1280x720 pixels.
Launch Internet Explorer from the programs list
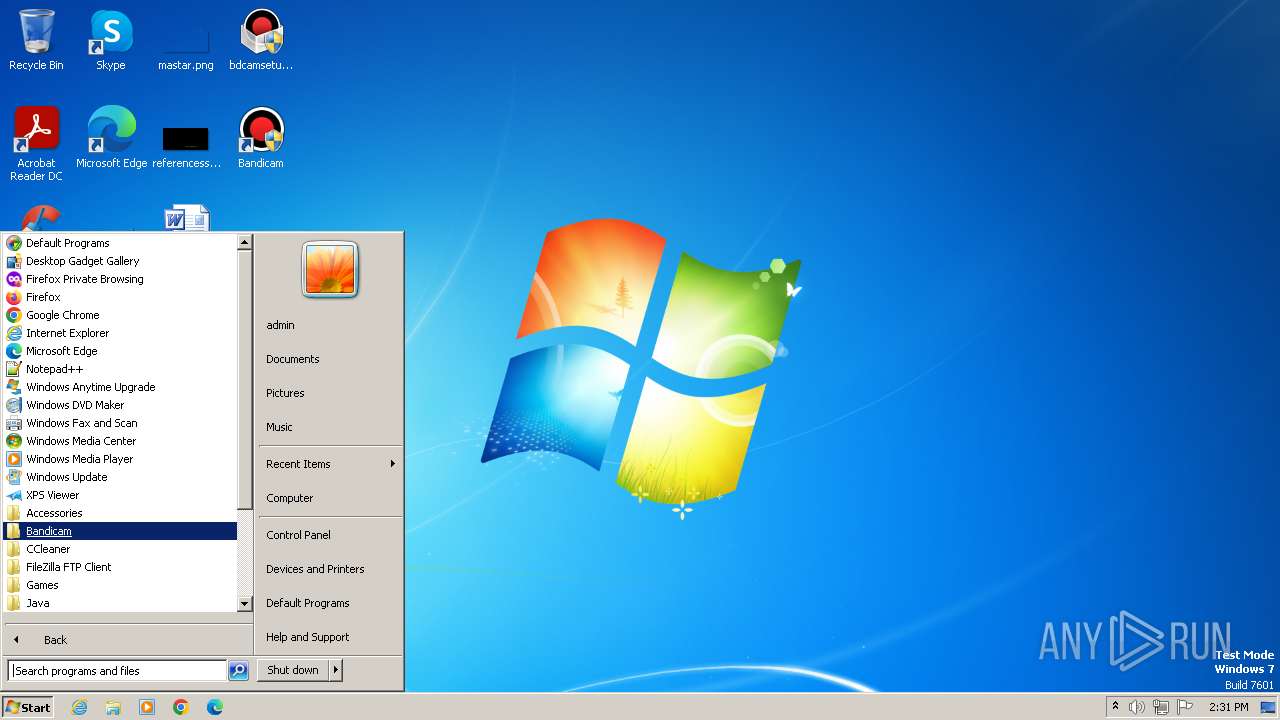coord(120,333)
